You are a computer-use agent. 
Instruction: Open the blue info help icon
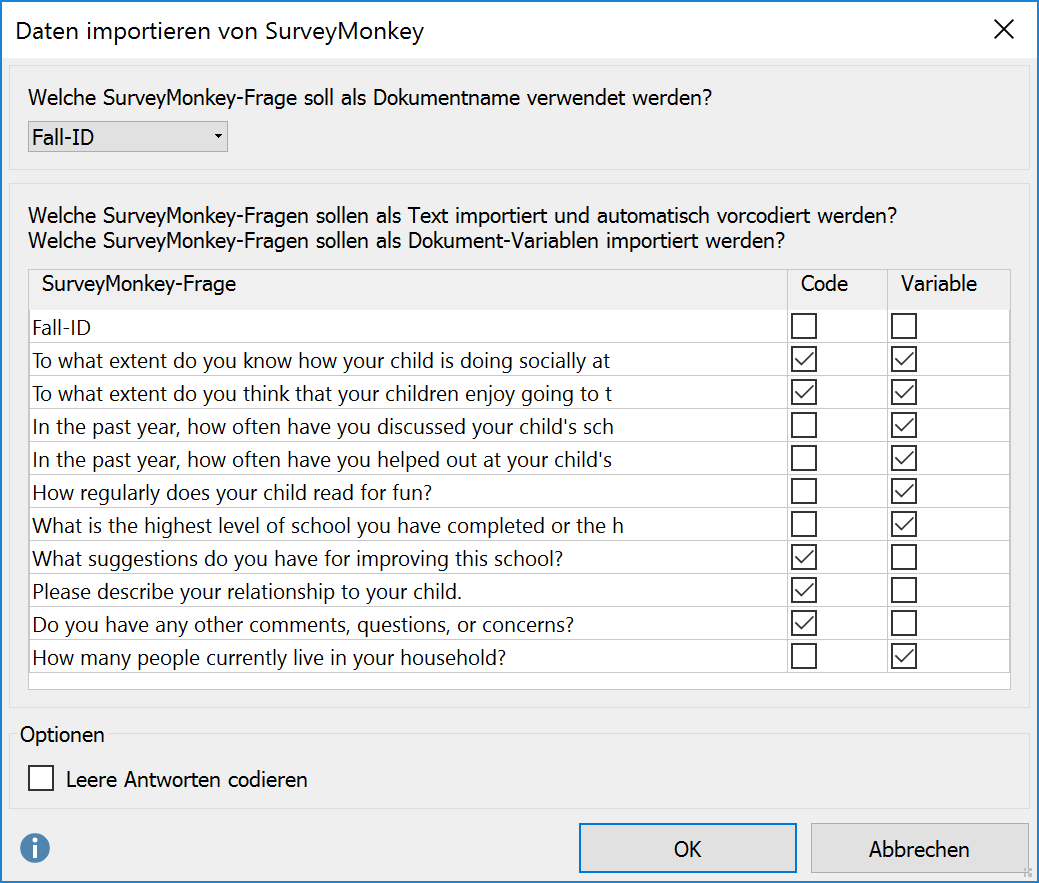pyautogui.click(x=34, y=848)
